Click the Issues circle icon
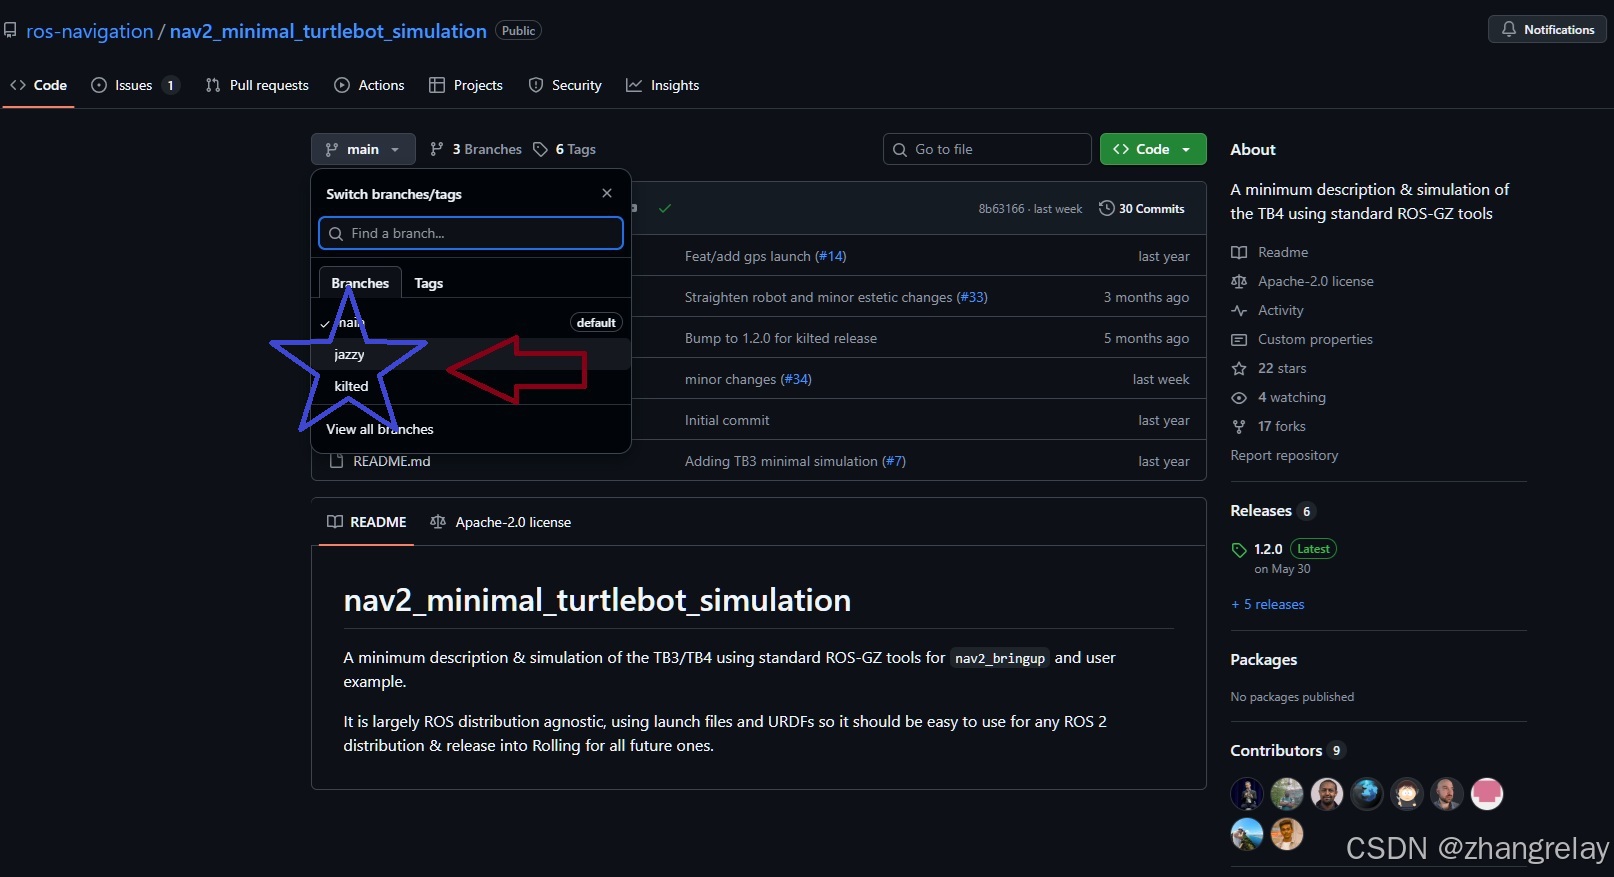This screenshot has height=877, width=1614. [x=99, y=85]
